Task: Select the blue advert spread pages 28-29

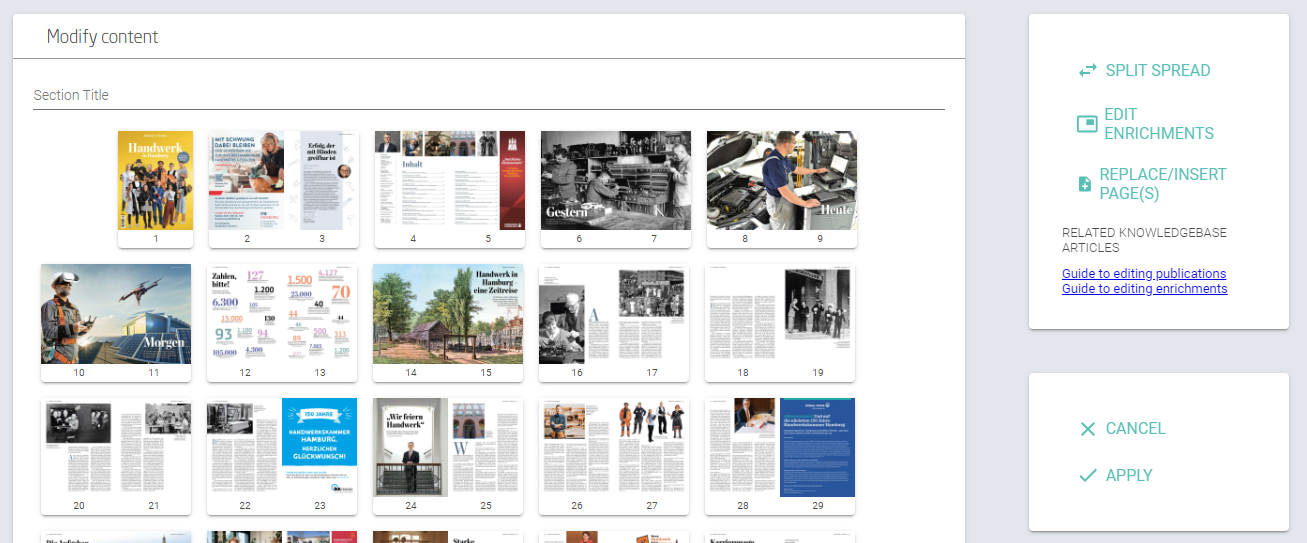Action: (x=780, y=447)
